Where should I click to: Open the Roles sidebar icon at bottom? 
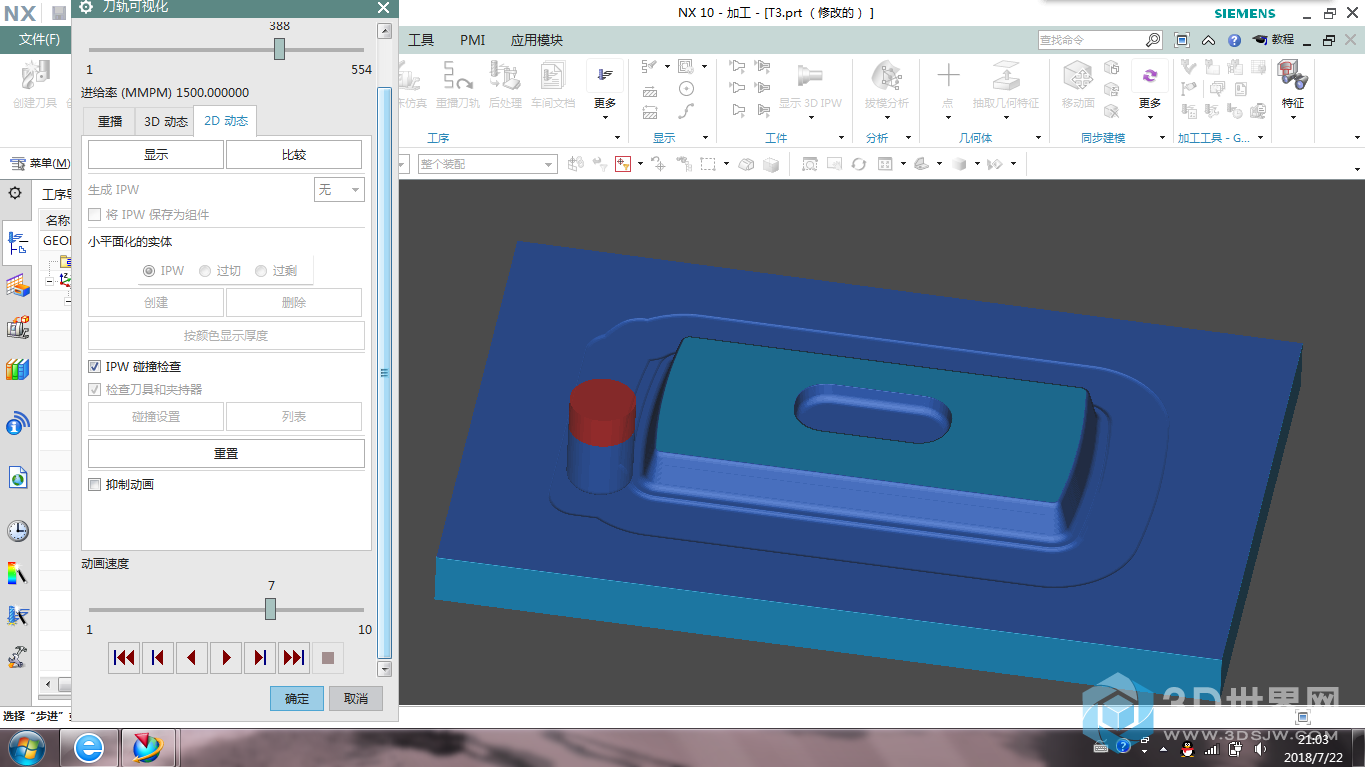[17, 657]
